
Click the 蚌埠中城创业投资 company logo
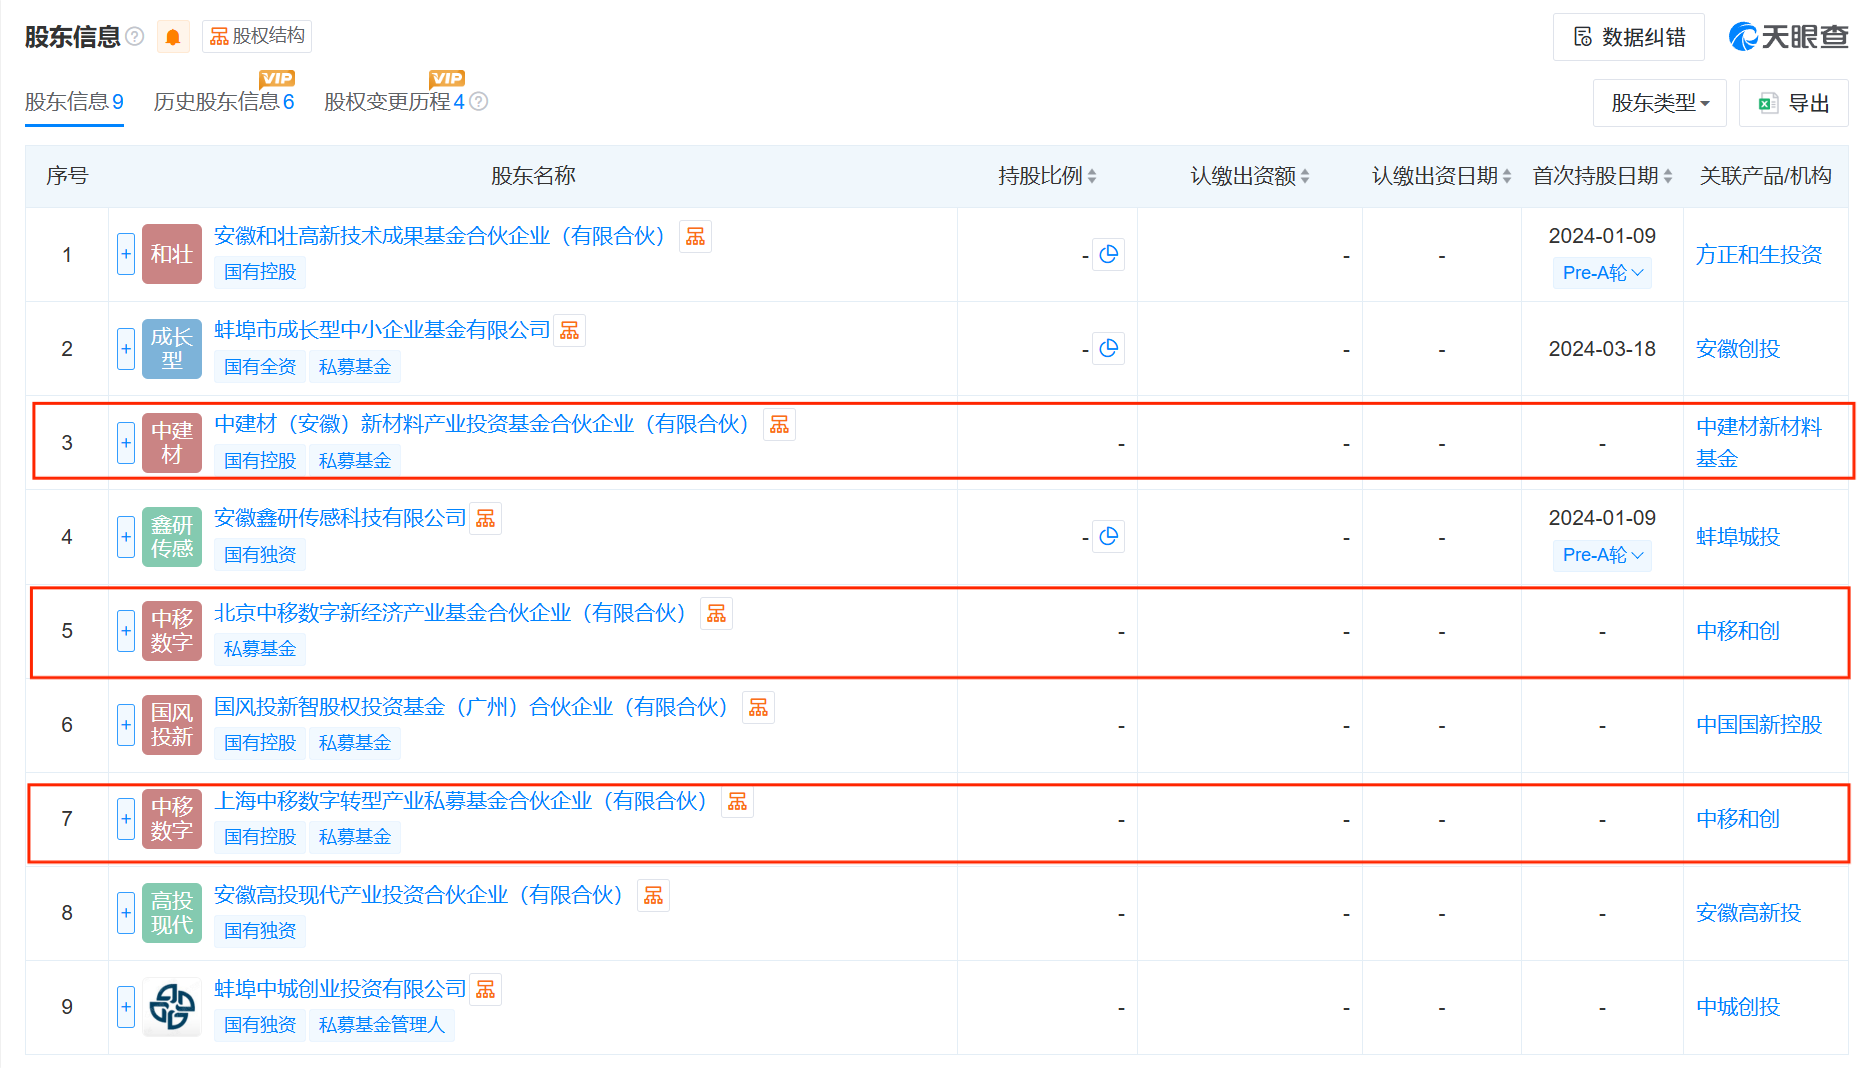172,1006
